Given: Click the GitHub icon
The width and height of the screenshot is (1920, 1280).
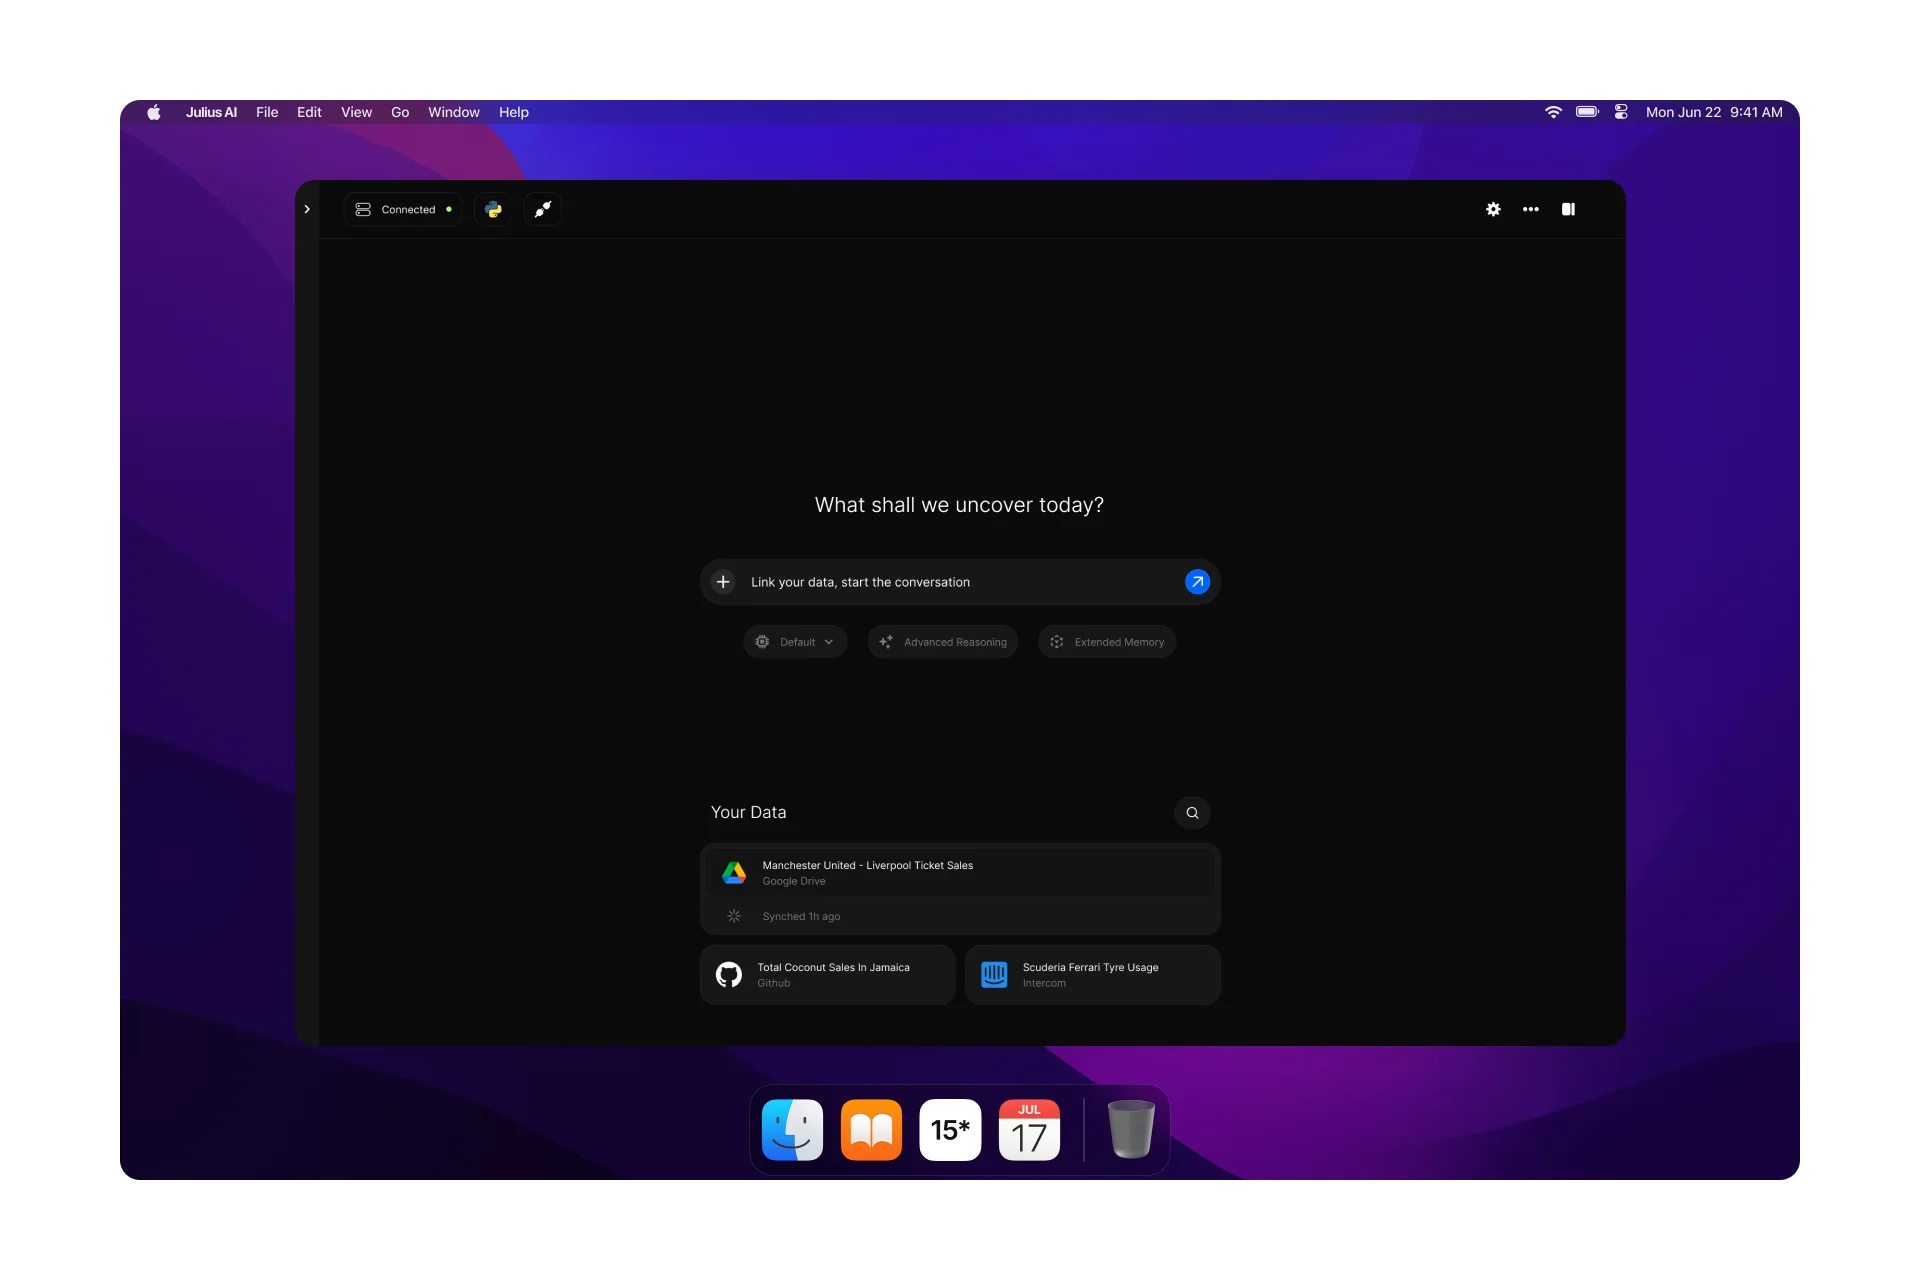Looking at the screenshot, I should tap(729, 975).
